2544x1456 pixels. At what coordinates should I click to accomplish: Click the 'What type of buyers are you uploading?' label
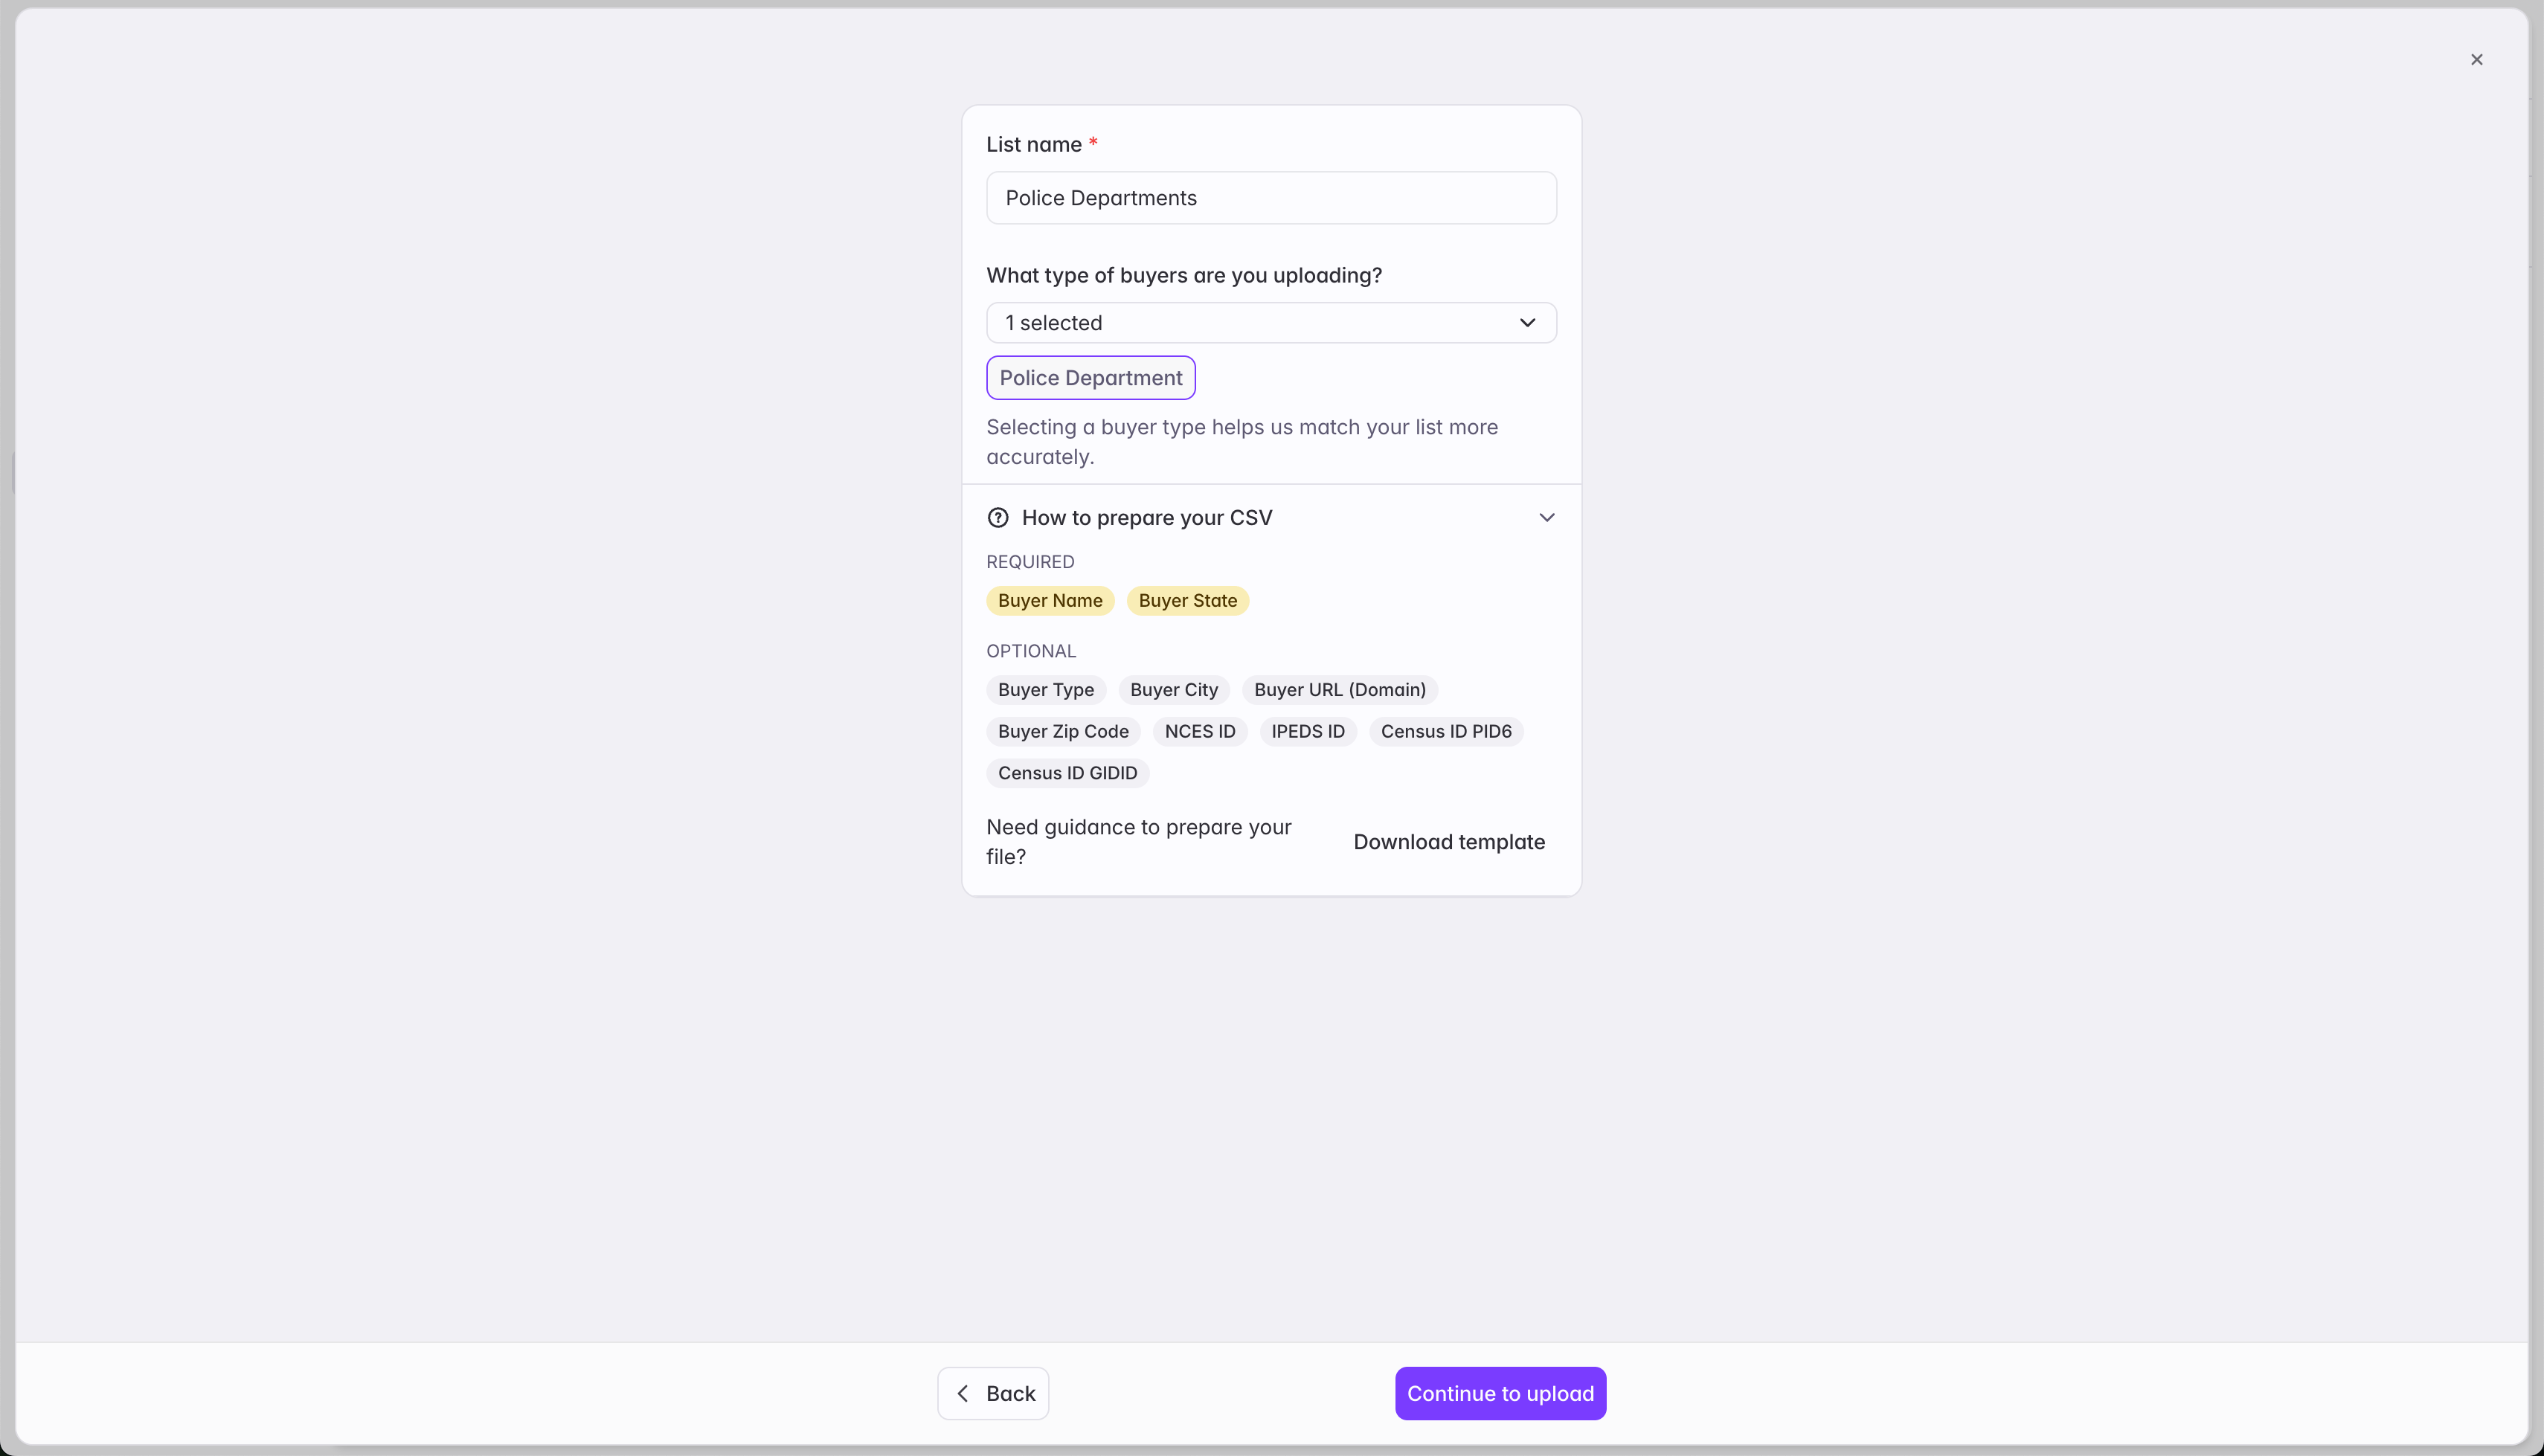pyautogui.click(x=1183, y=276)
